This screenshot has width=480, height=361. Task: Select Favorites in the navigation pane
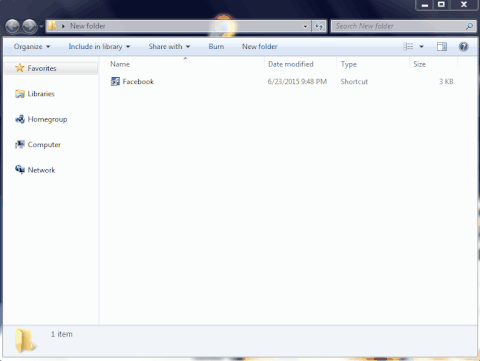[x=51, y=68]
